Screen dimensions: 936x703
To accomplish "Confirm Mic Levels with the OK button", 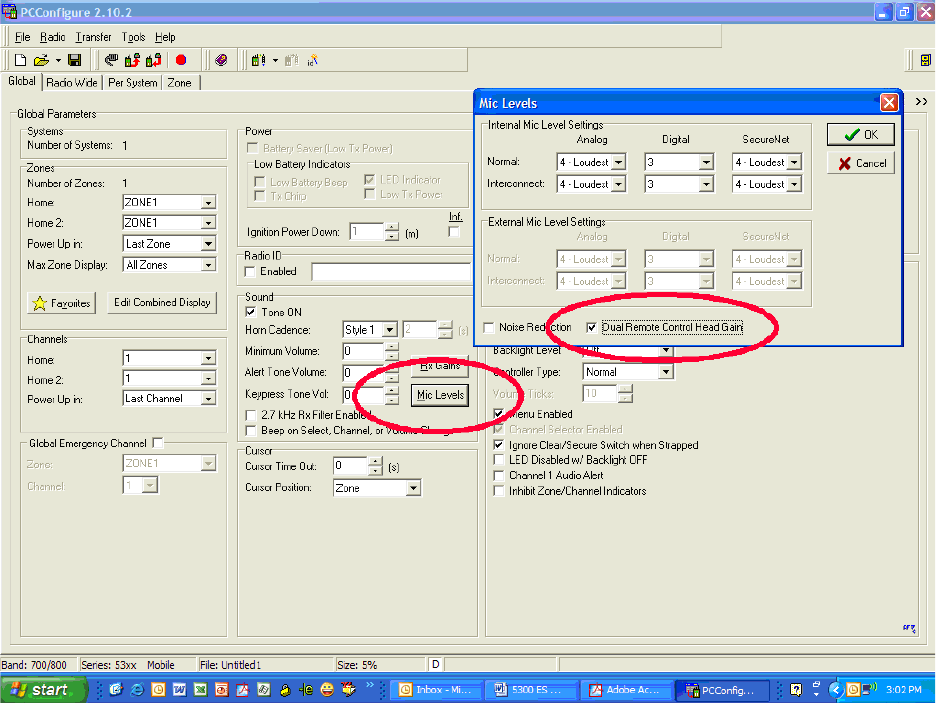I will (861, 135).
